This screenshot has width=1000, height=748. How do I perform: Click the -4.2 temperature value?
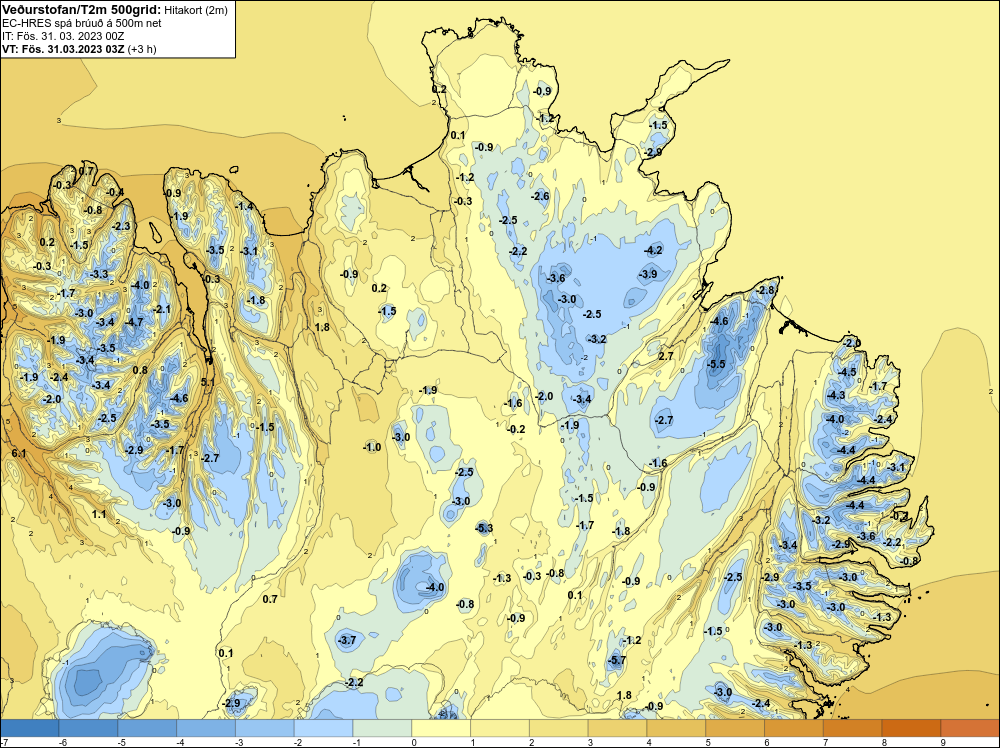(653, 250)
